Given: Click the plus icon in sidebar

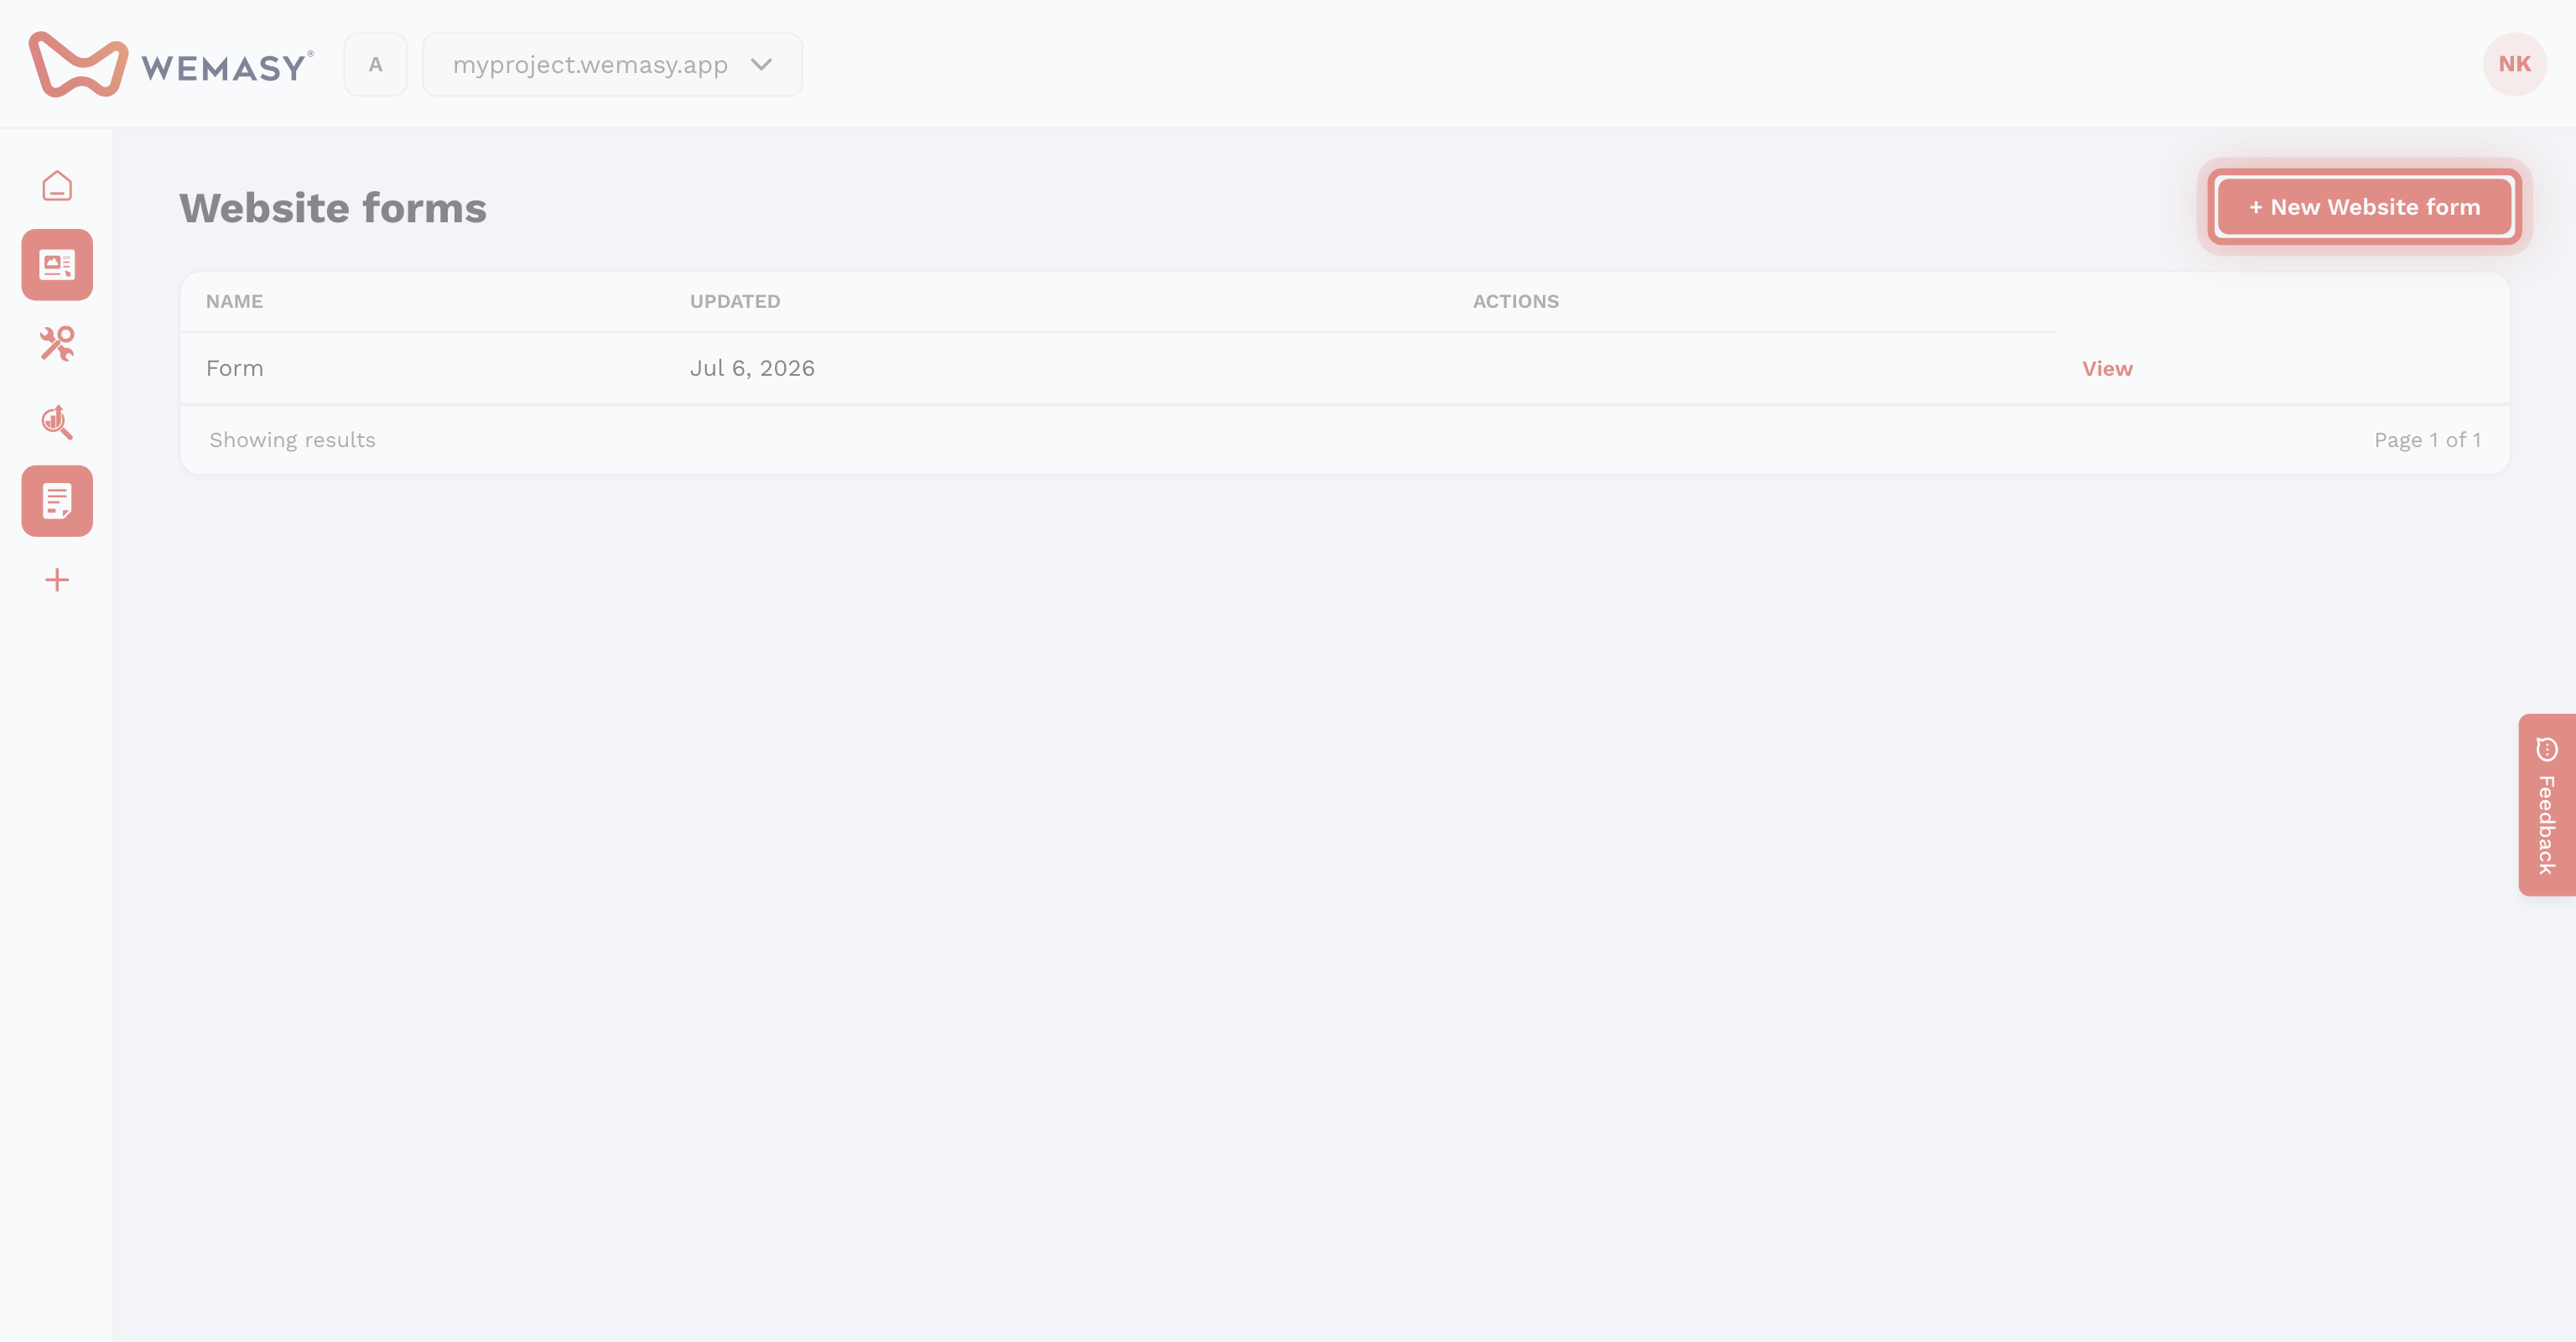Looking at the screenshot, I should click(57, 580).
